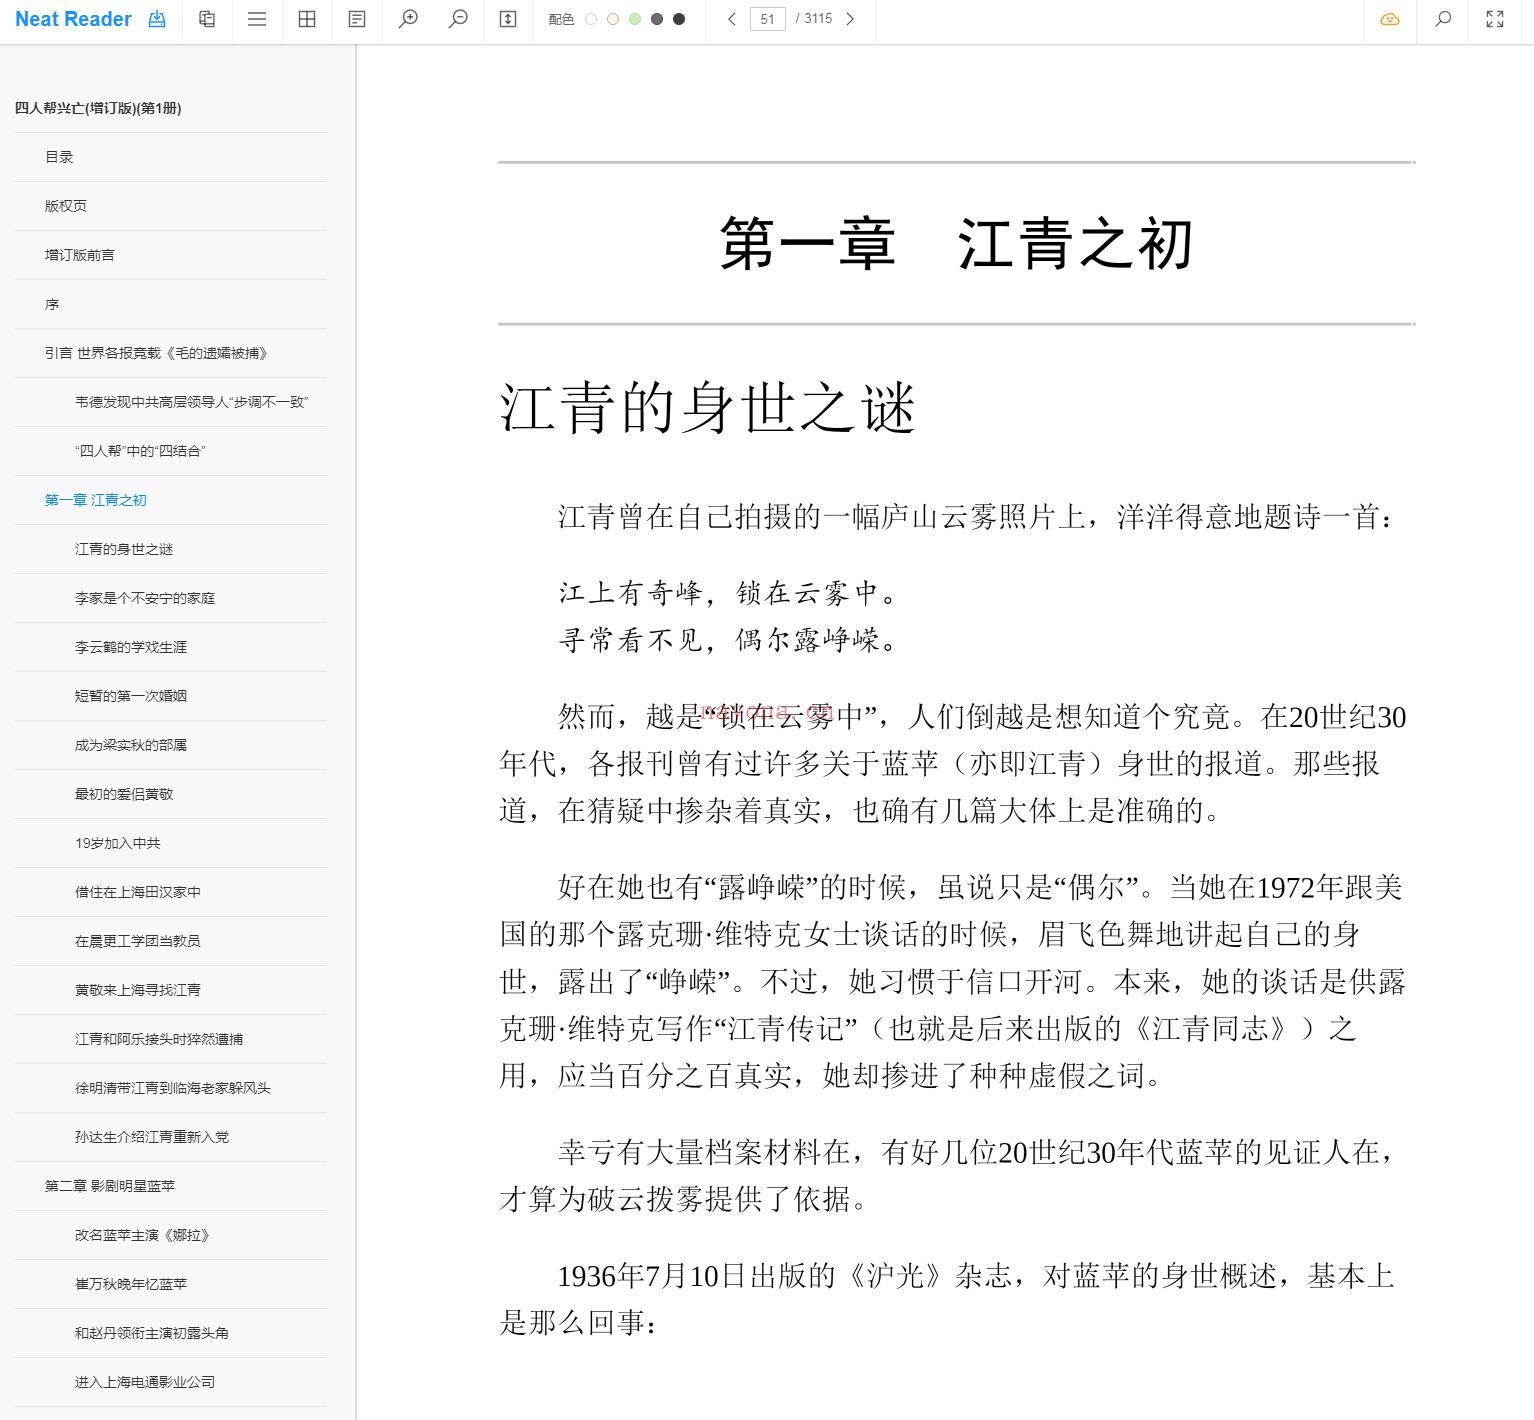Image resolution: width=1534 pixels, height=1420 pixels.
Task: Open 江青和阿乐接头时猝然遭捕 section
Action: 159,1039
